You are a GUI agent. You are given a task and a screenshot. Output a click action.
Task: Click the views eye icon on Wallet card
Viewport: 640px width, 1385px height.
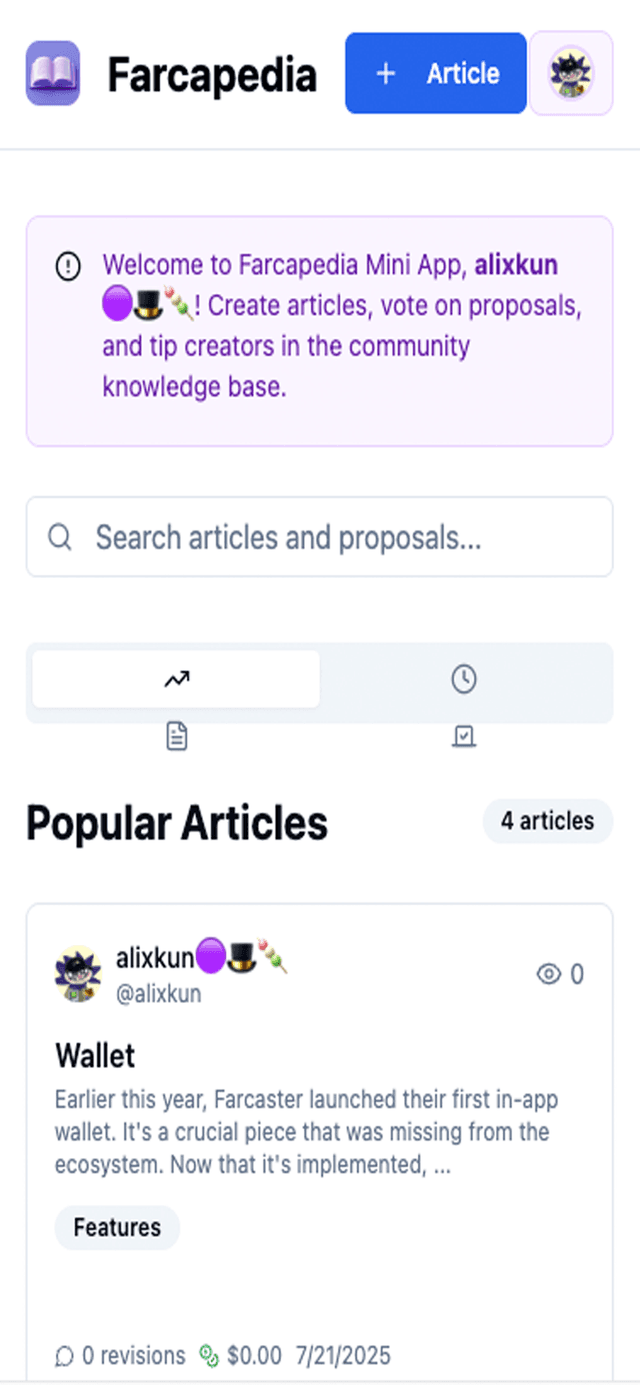[550, 973]
